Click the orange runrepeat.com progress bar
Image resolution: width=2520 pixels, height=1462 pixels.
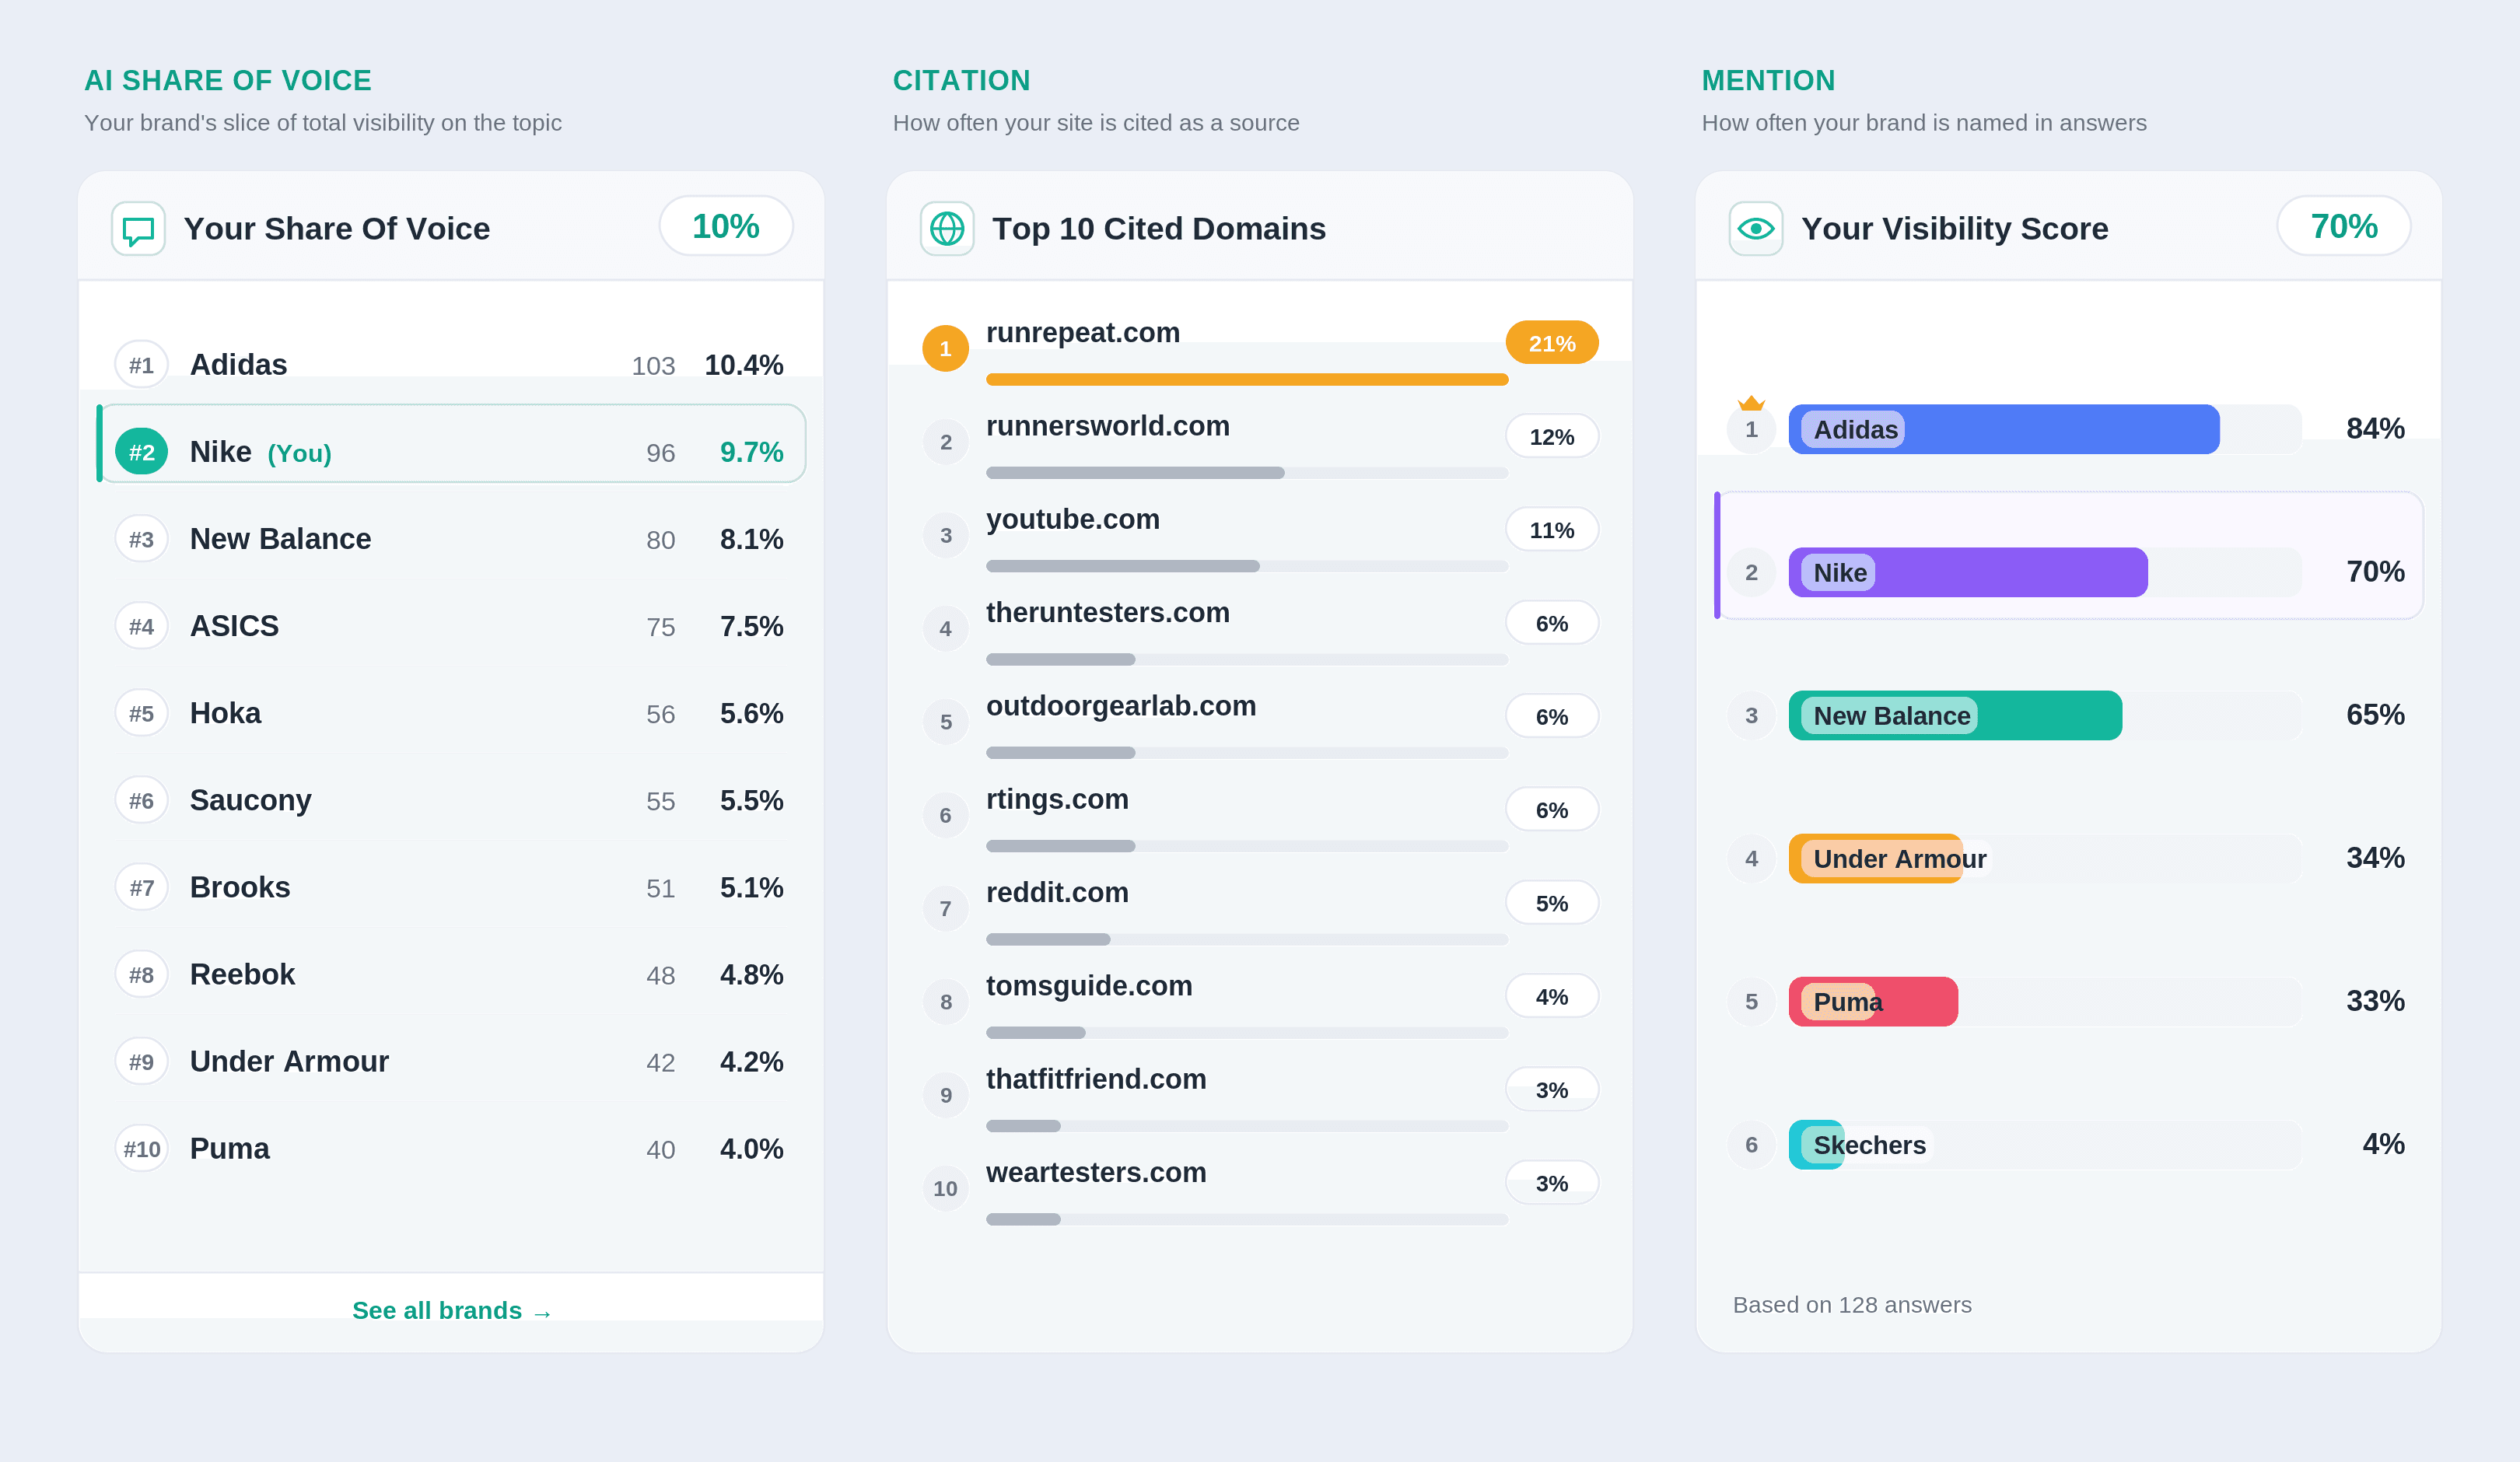1246,379
